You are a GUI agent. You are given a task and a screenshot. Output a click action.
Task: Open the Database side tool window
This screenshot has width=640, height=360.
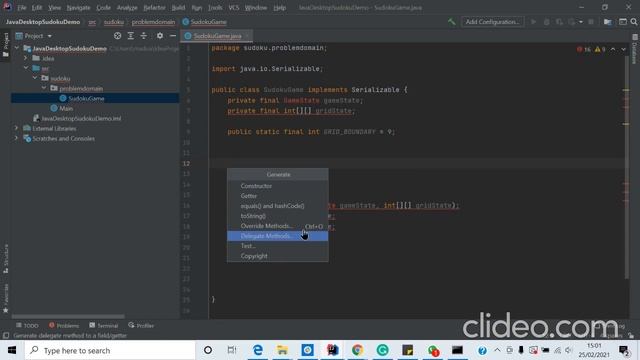click(635, 50)
